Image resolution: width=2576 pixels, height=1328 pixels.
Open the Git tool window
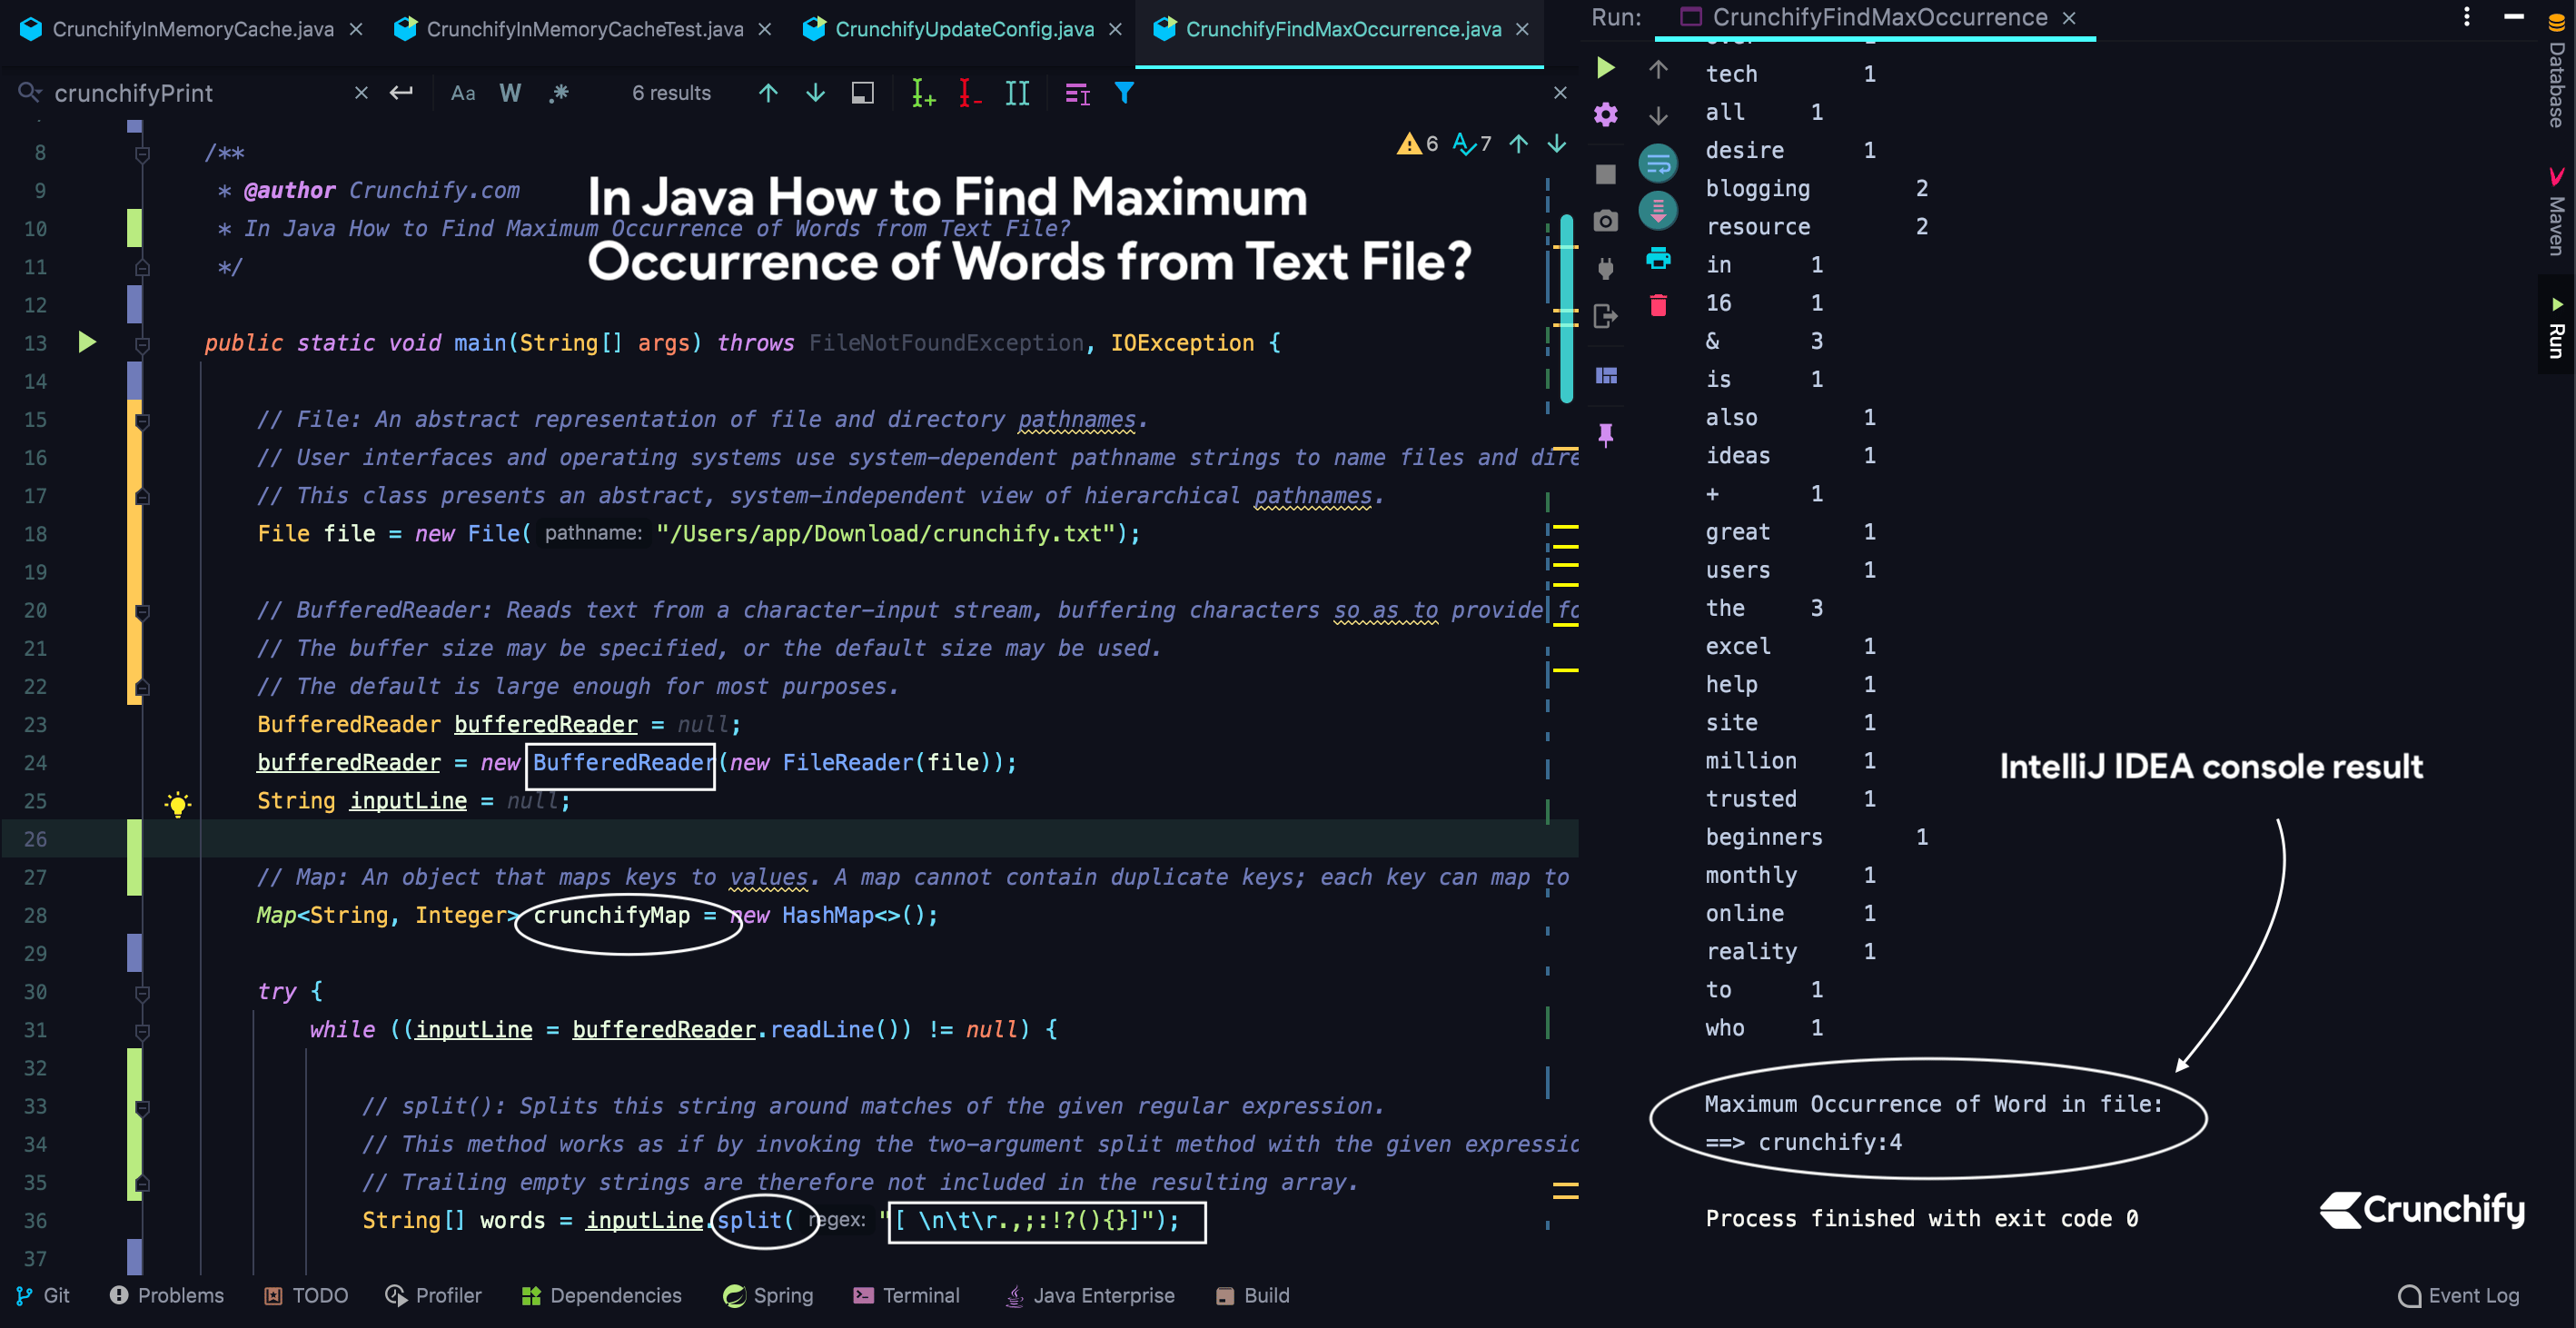tap(44, 1295)
